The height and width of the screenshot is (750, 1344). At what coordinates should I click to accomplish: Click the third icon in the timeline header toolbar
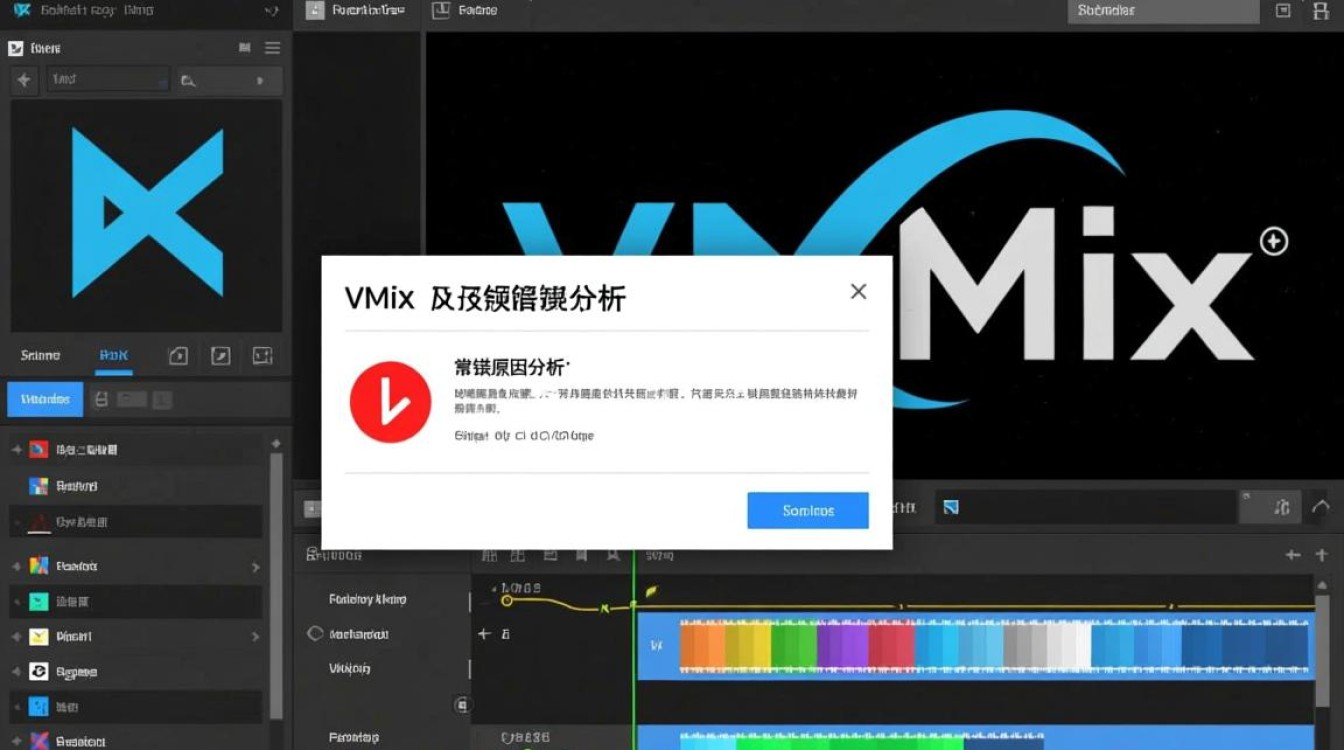pyautogui.click(x=550, y=555)
